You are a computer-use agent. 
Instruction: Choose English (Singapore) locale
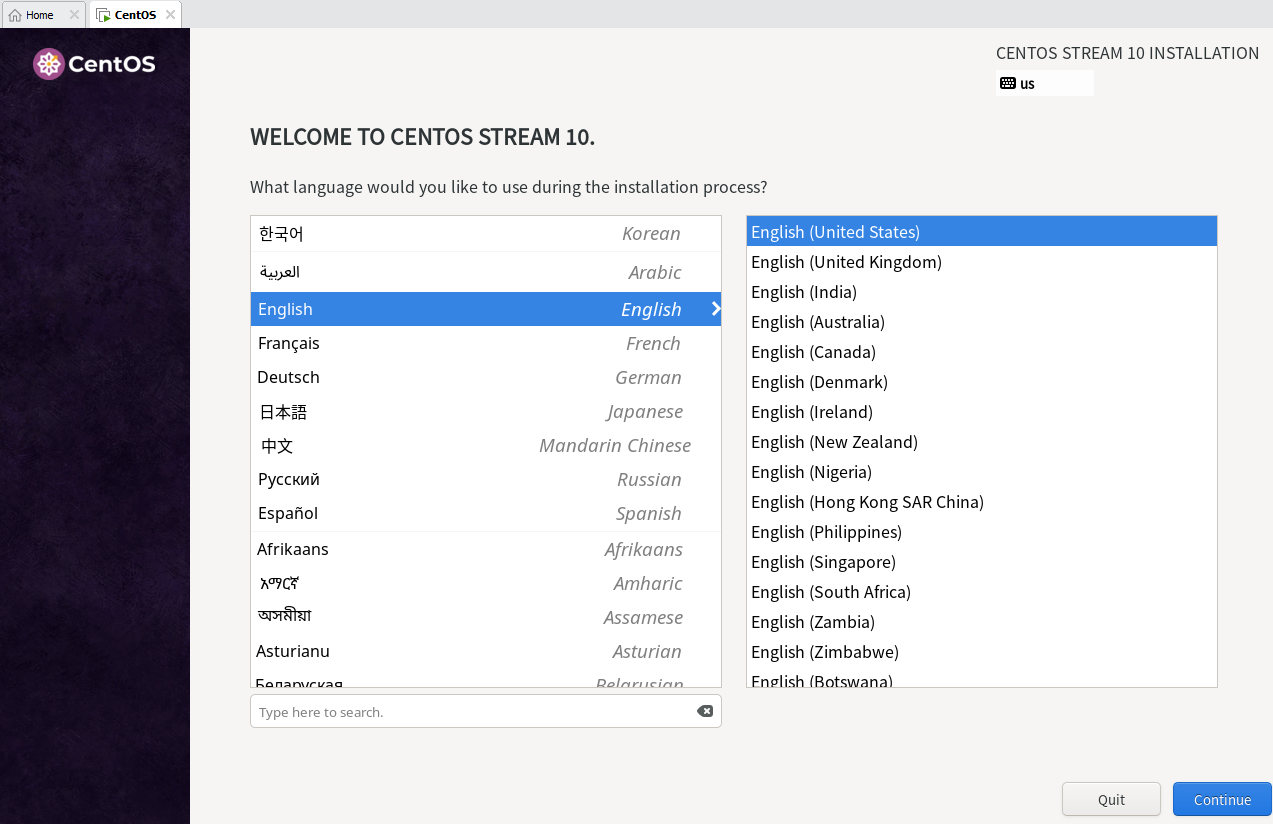(982, 562)
